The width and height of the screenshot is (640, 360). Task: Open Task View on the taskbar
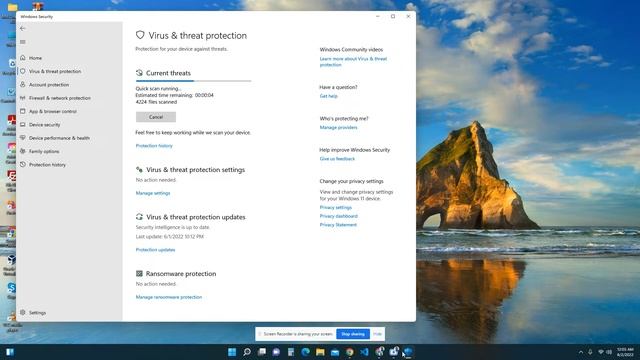(x=262, y=352)
